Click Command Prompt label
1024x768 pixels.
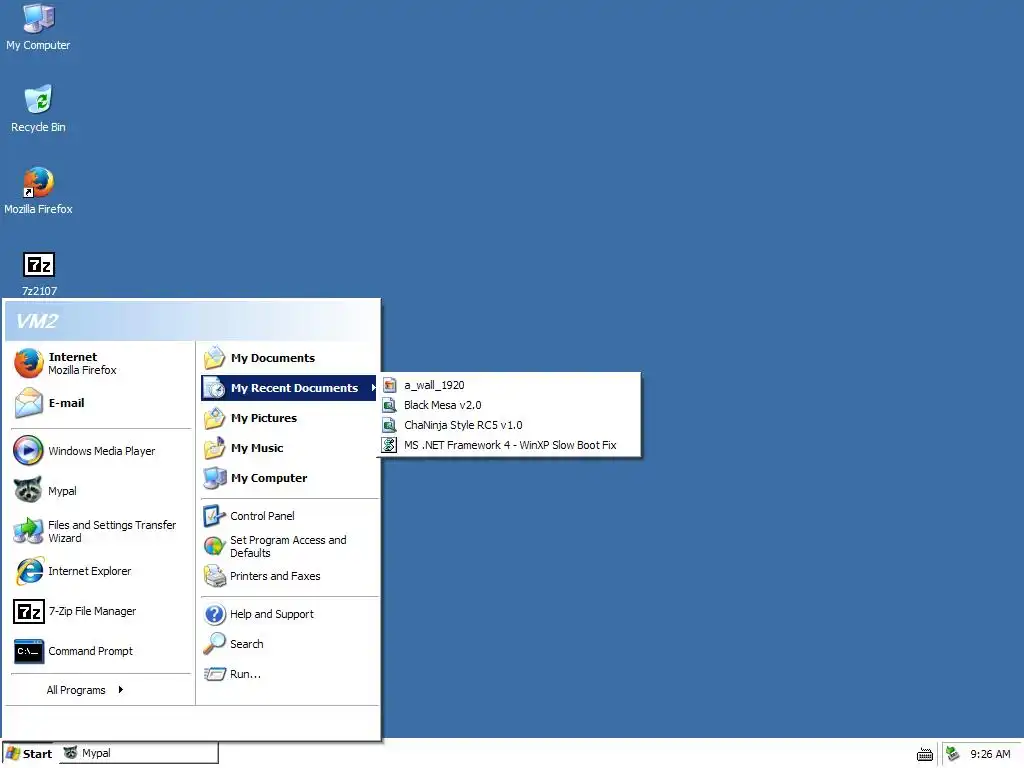[x=90, y=651]
